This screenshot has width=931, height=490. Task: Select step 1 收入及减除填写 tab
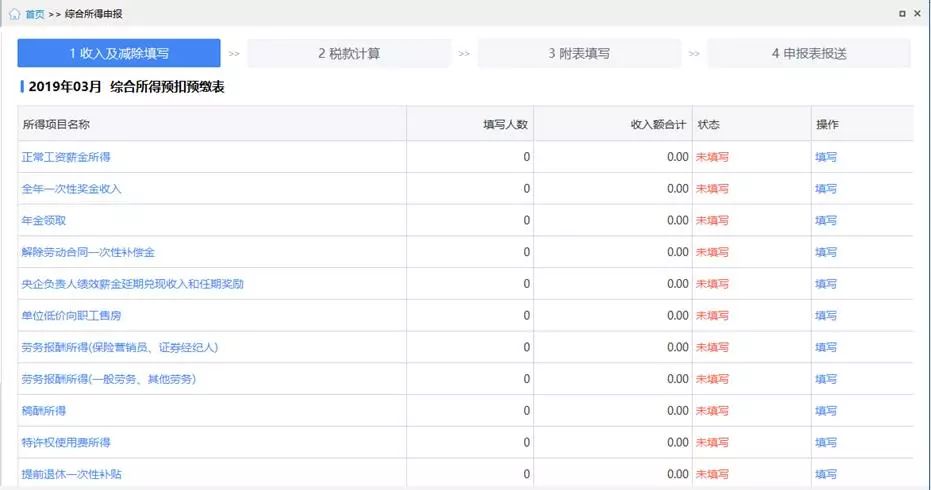point(119,54)
